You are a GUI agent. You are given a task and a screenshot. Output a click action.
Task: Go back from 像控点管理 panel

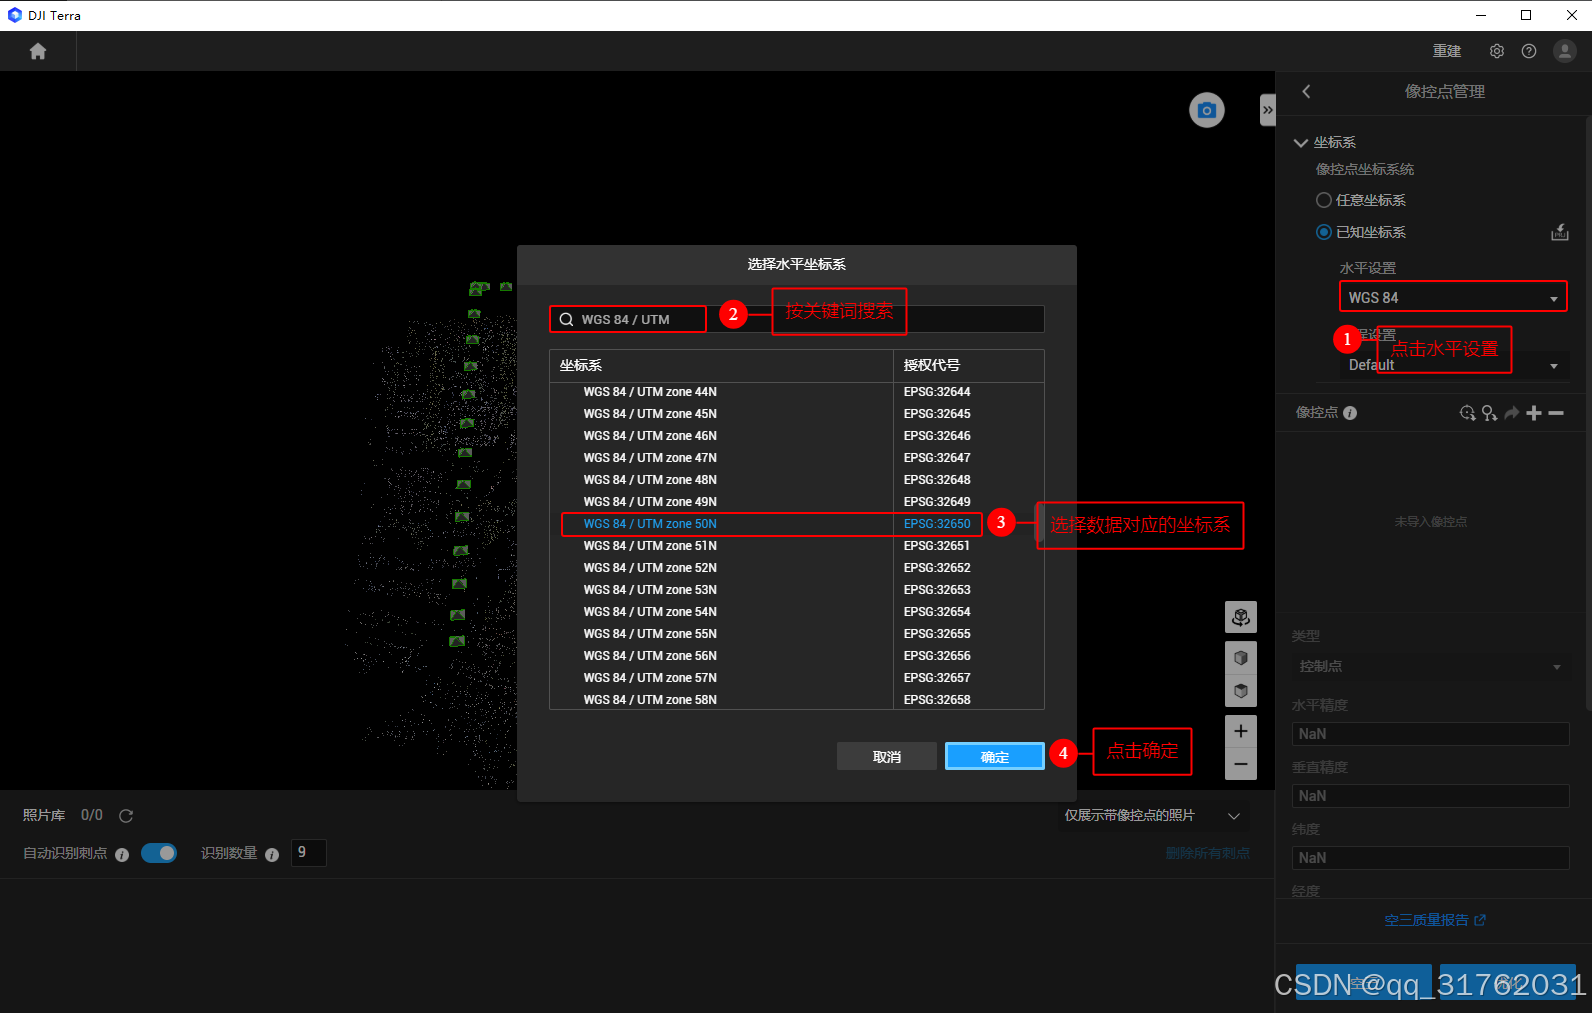[1306, 91]
